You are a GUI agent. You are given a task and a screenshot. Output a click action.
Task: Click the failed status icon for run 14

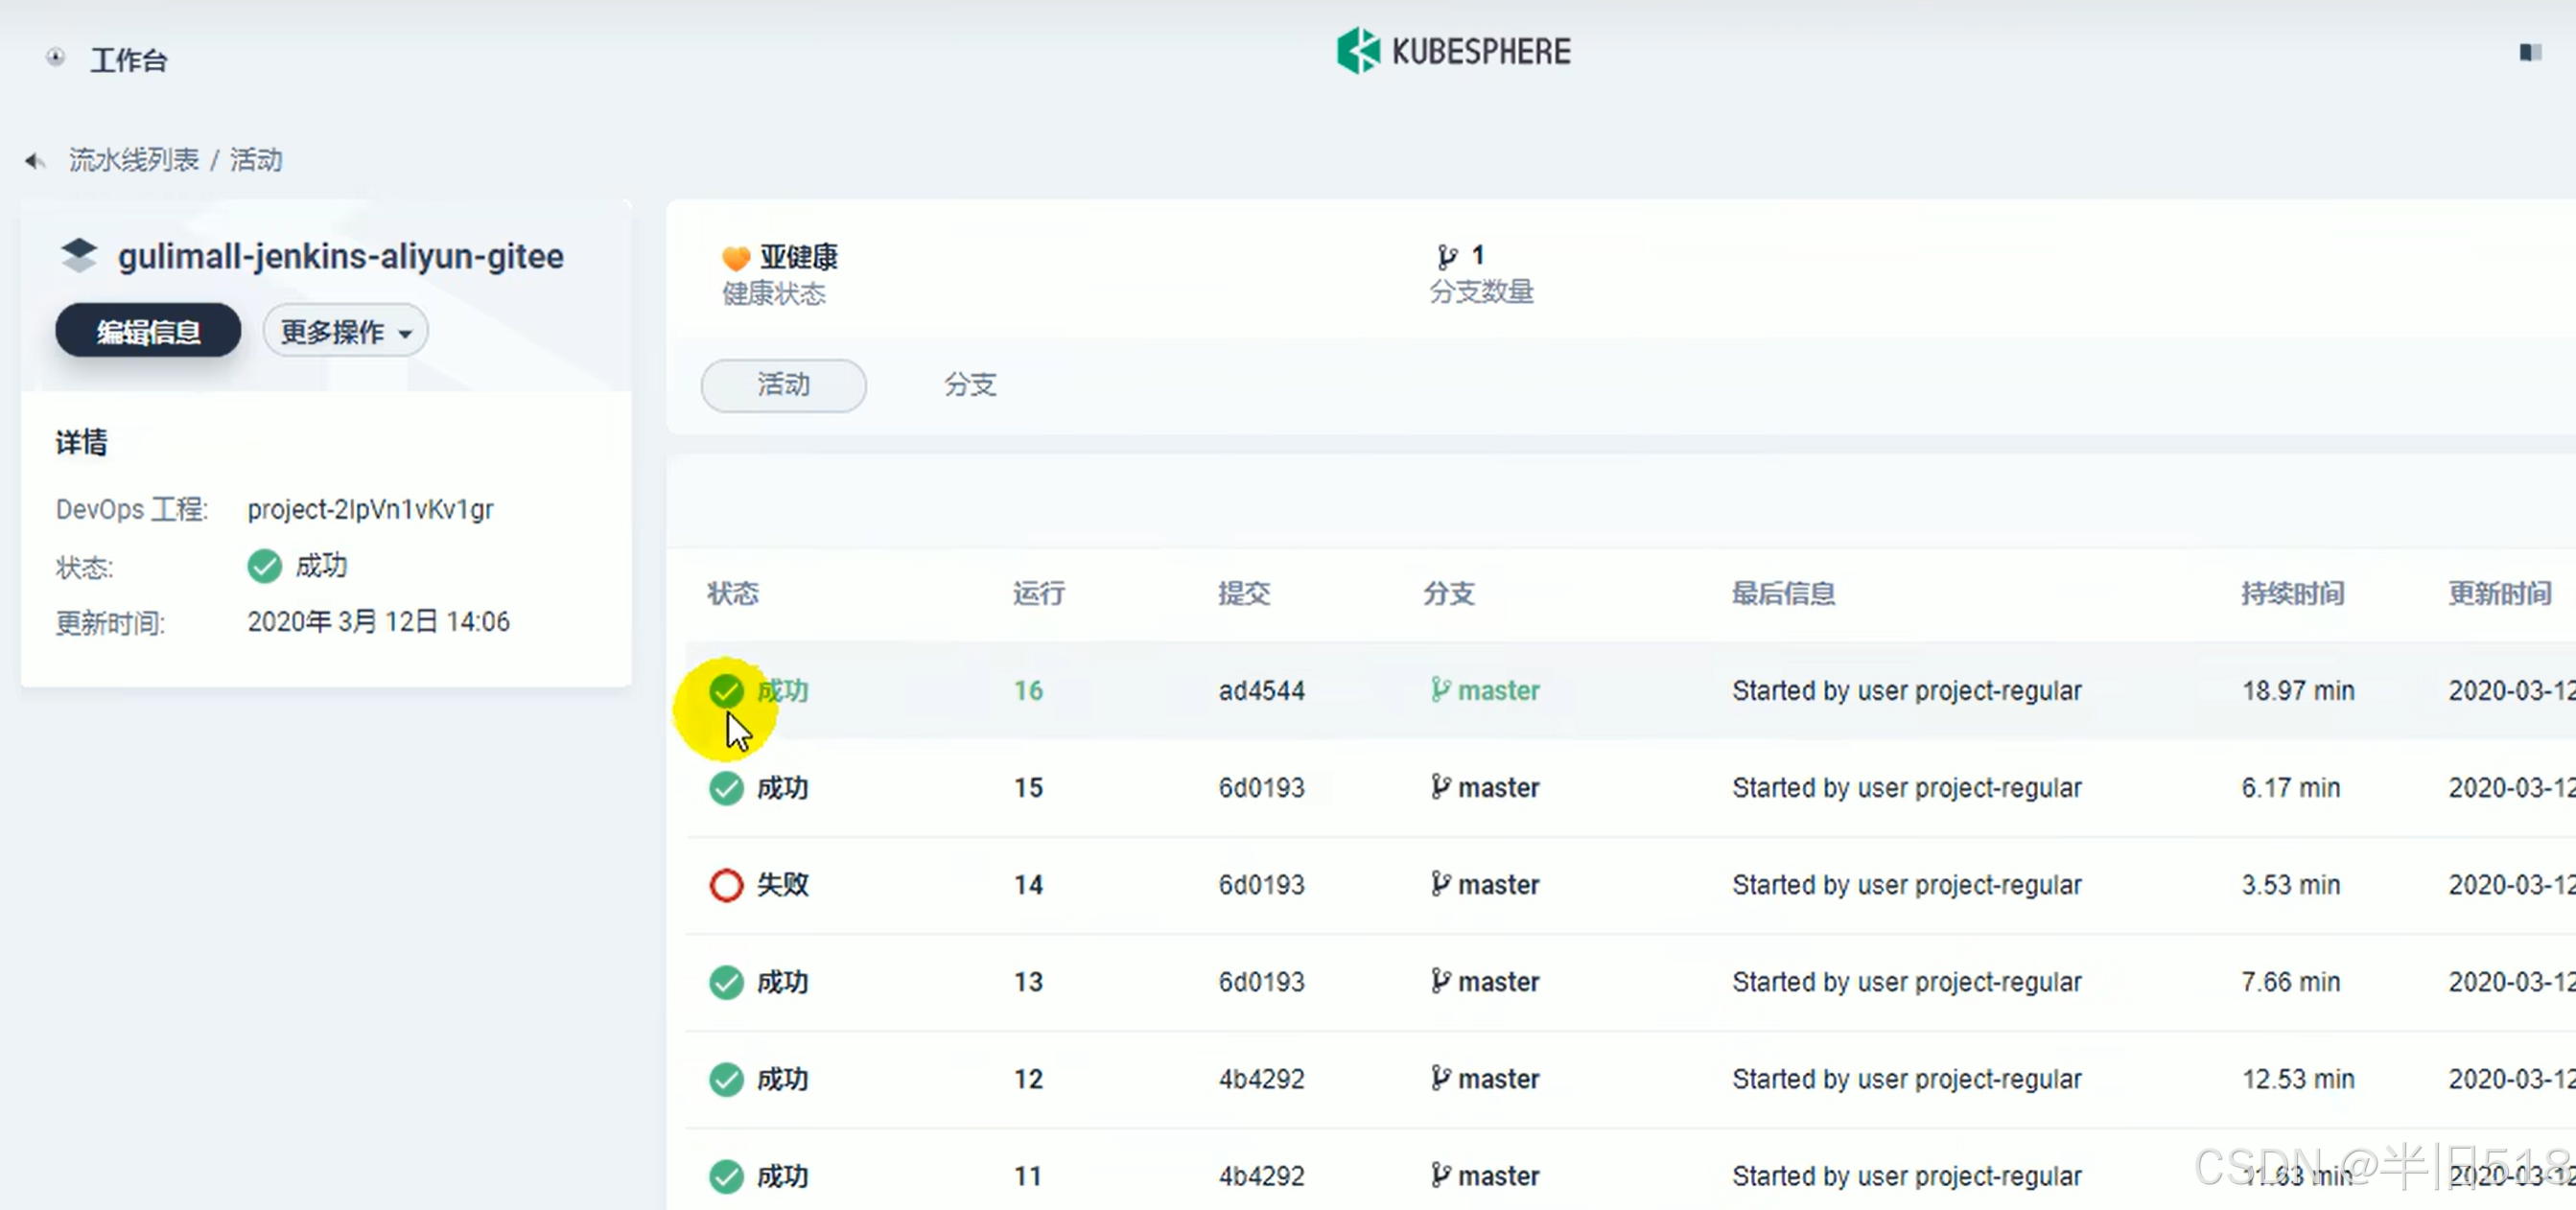(x=726, y=885)
